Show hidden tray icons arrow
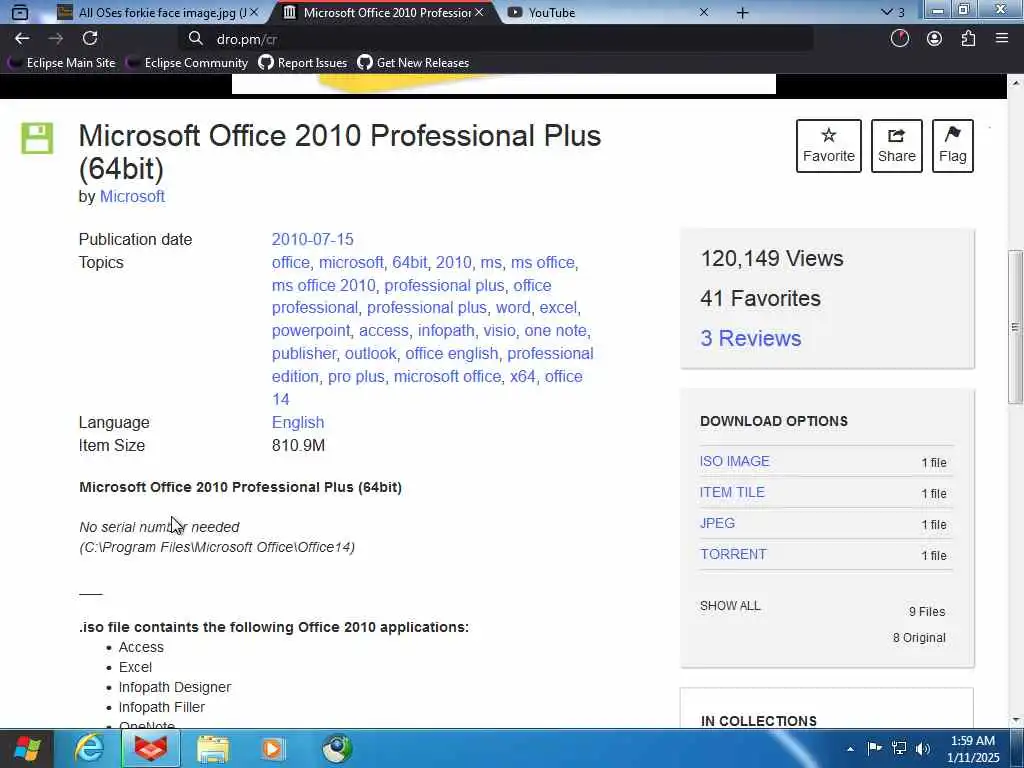The image size is (1024, 768). [850, 749]
